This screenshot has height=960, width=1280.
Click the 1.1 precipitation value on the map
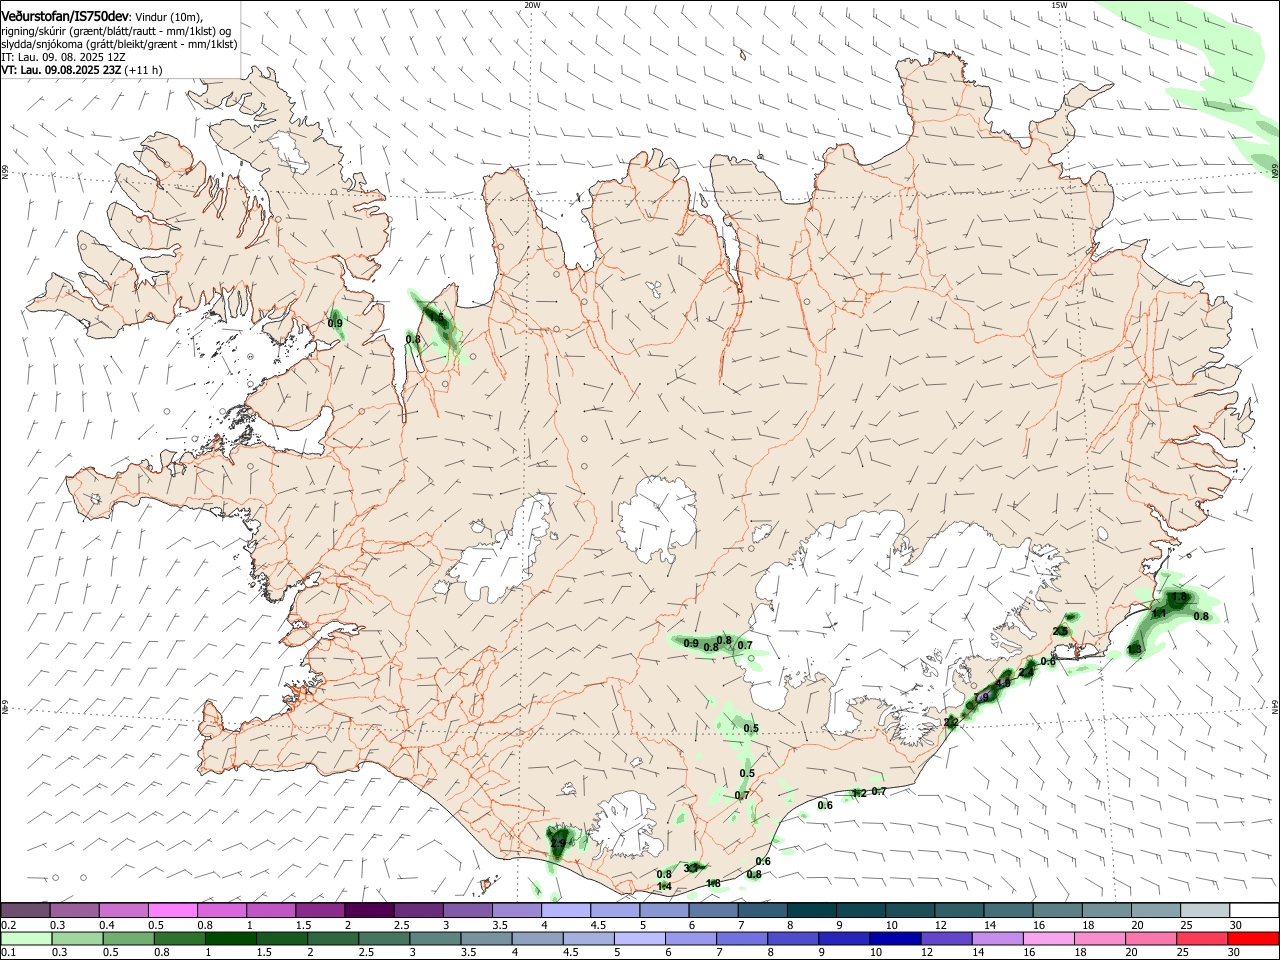point(1160,613)
